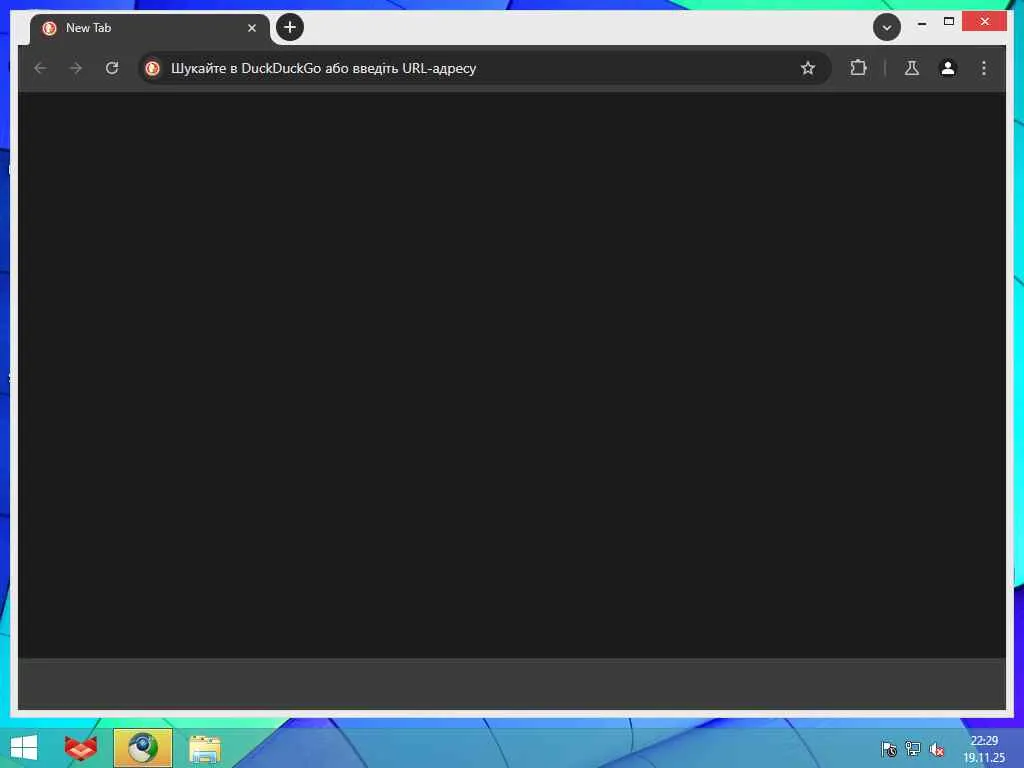The height and width of the screenshot is (768, 1024).
Task: Open the network tray icon
Action: coord(912,749)
